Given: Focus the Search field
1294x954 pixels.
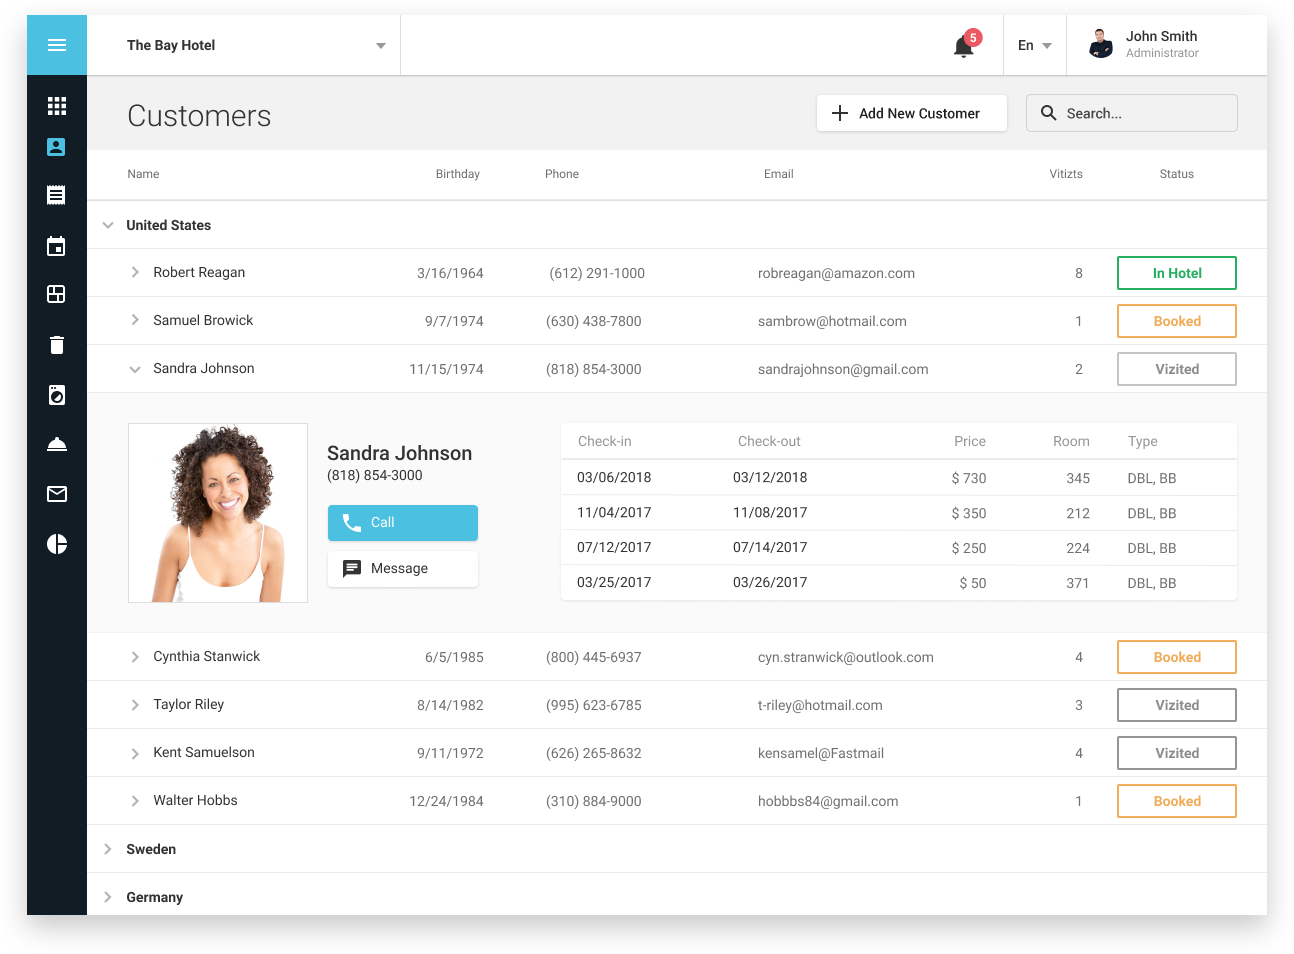Looking at the screenshot, I should [1132, 113].
